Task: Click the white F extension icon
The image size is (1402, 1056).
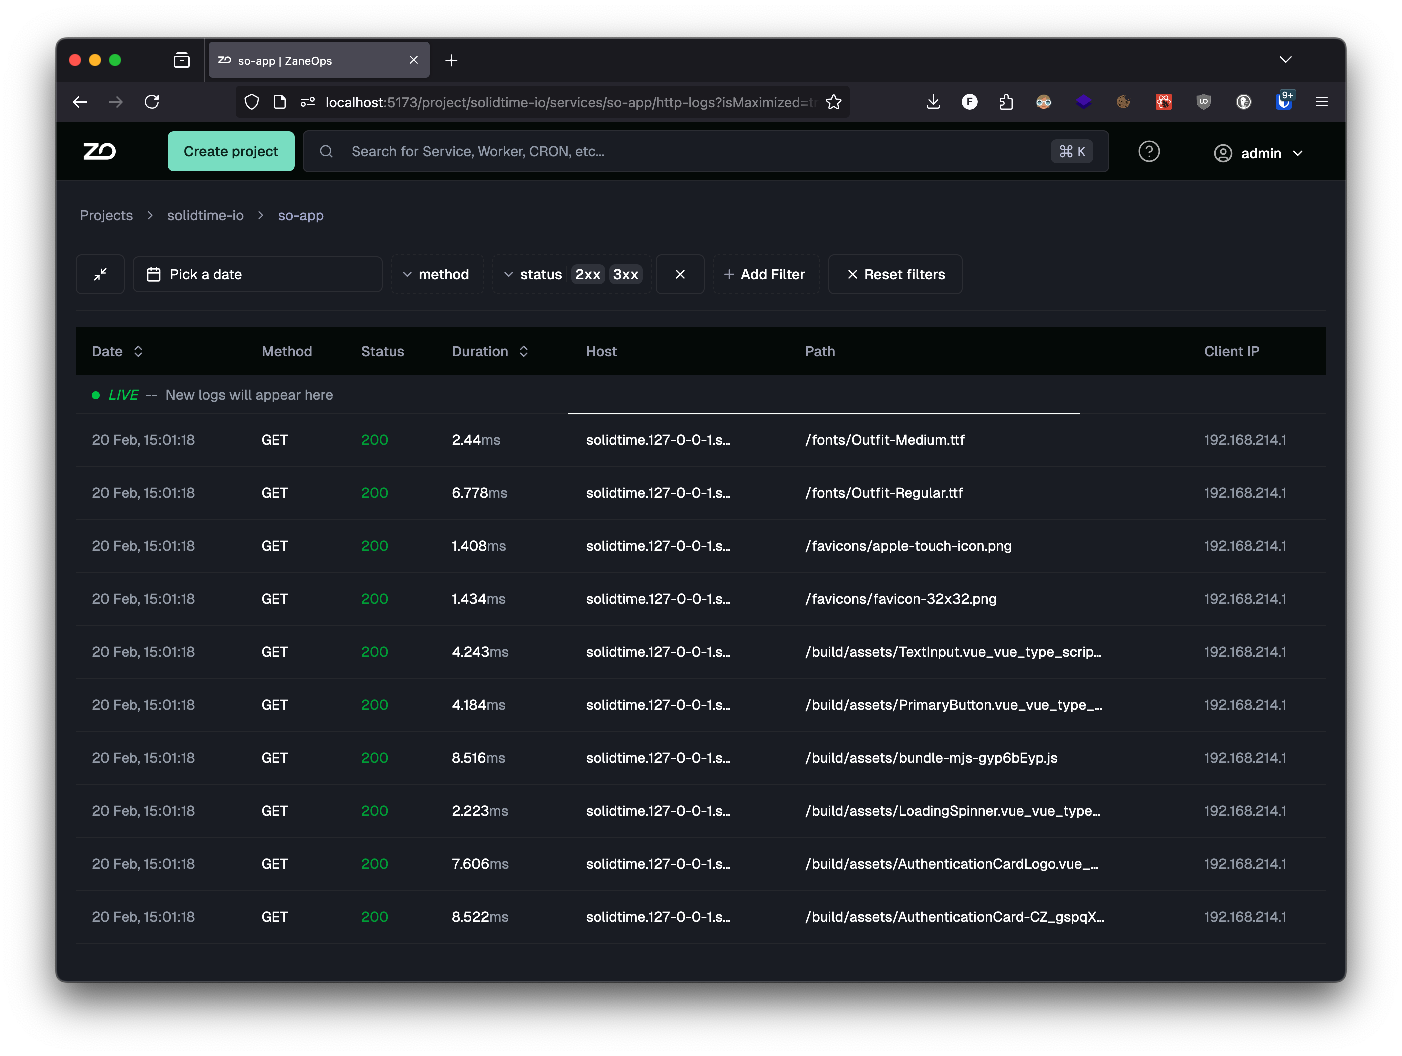Action: pyautogui.click(x=970, y=102)
